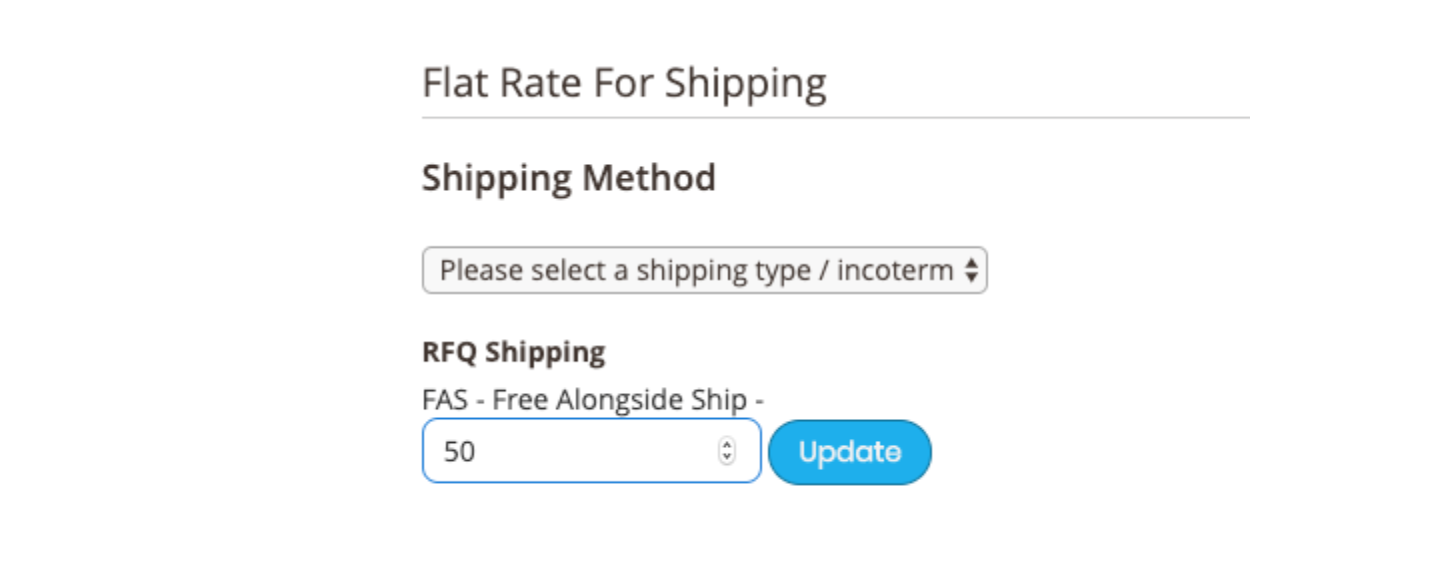Screen dimensions: 1438x578
Task: Click the Shipping Method heading
Action: click(569, 178)
